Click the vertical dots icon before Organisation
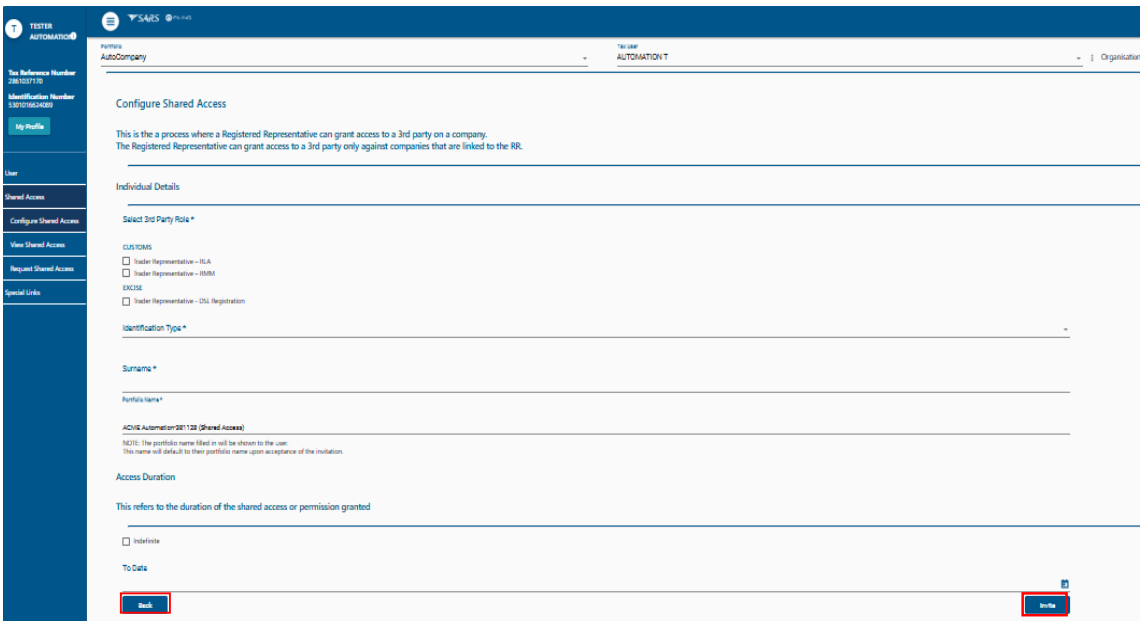1148x627 pixels. (x=1091, y=58)
